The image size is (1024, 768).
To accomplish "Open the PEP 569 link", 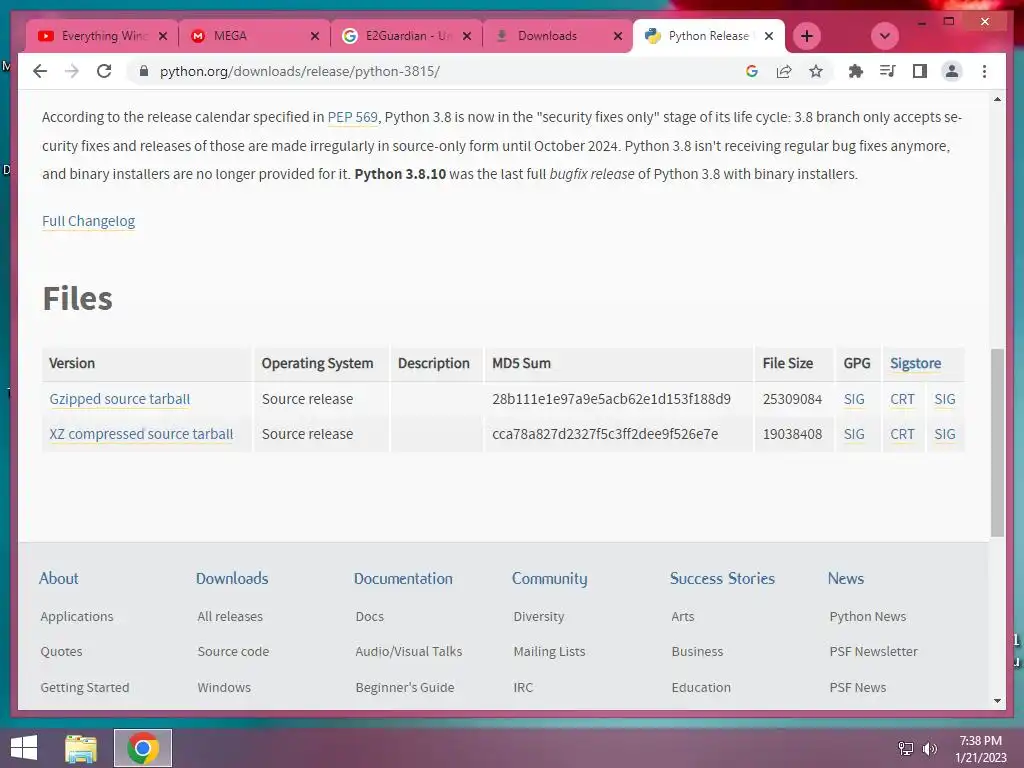I will [353, 117].
